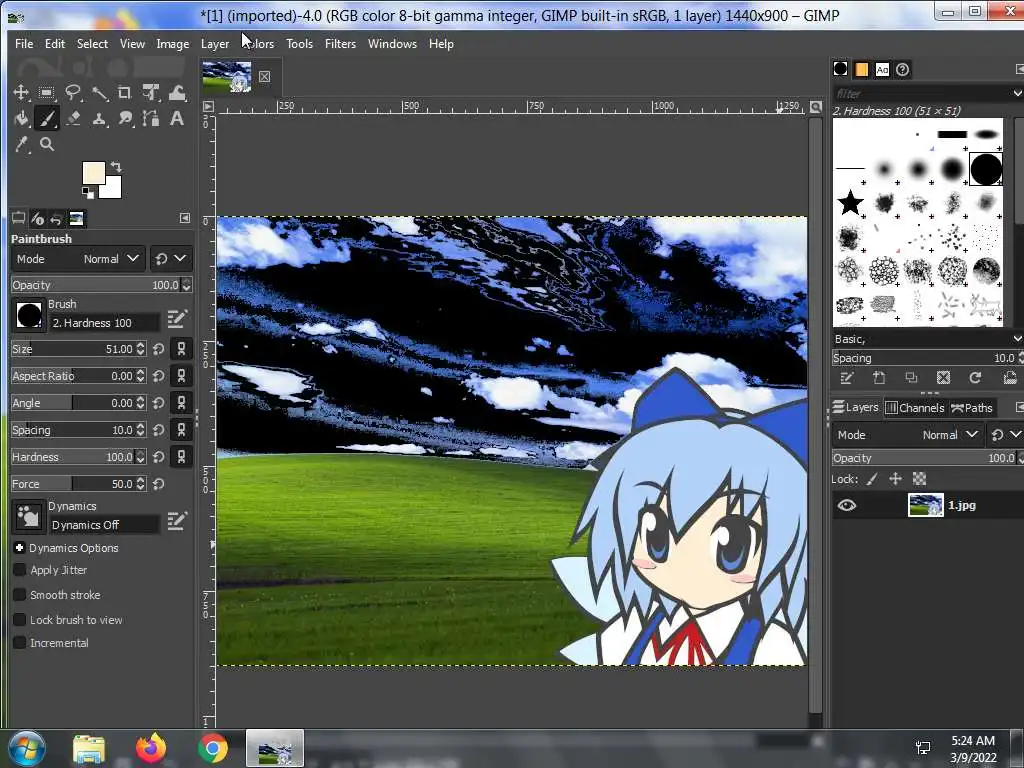Select the Paths tool
The image size is (1024, 768).
(x=151, y=118)
